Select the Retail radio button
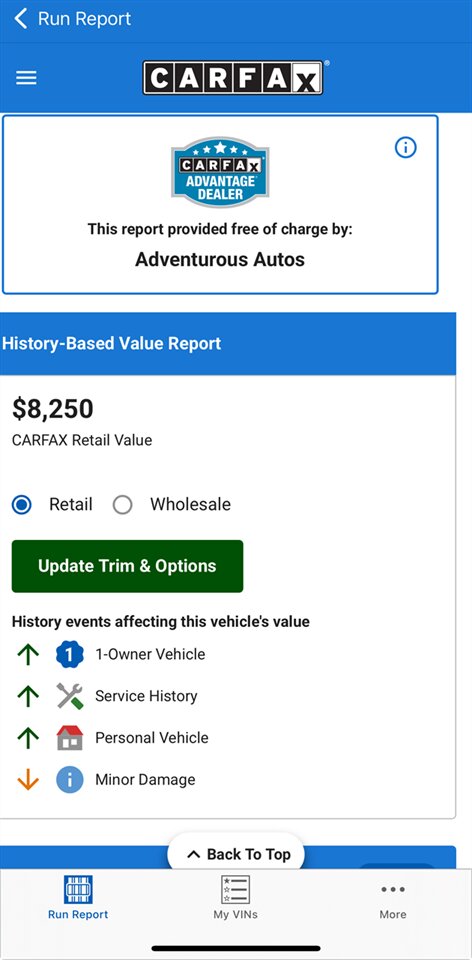The image size is (472, 960). pos(22,505)
